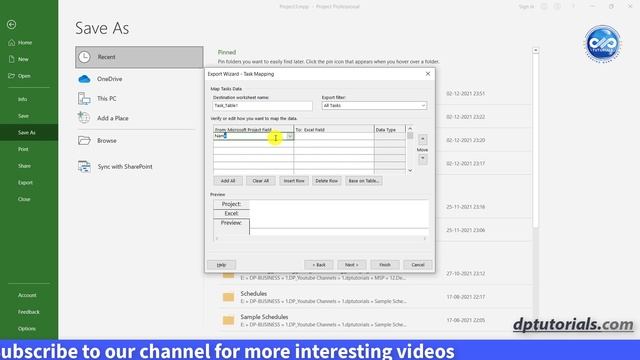Open Account settings
This screenshot has height=360, width=640.
[27, 295]
